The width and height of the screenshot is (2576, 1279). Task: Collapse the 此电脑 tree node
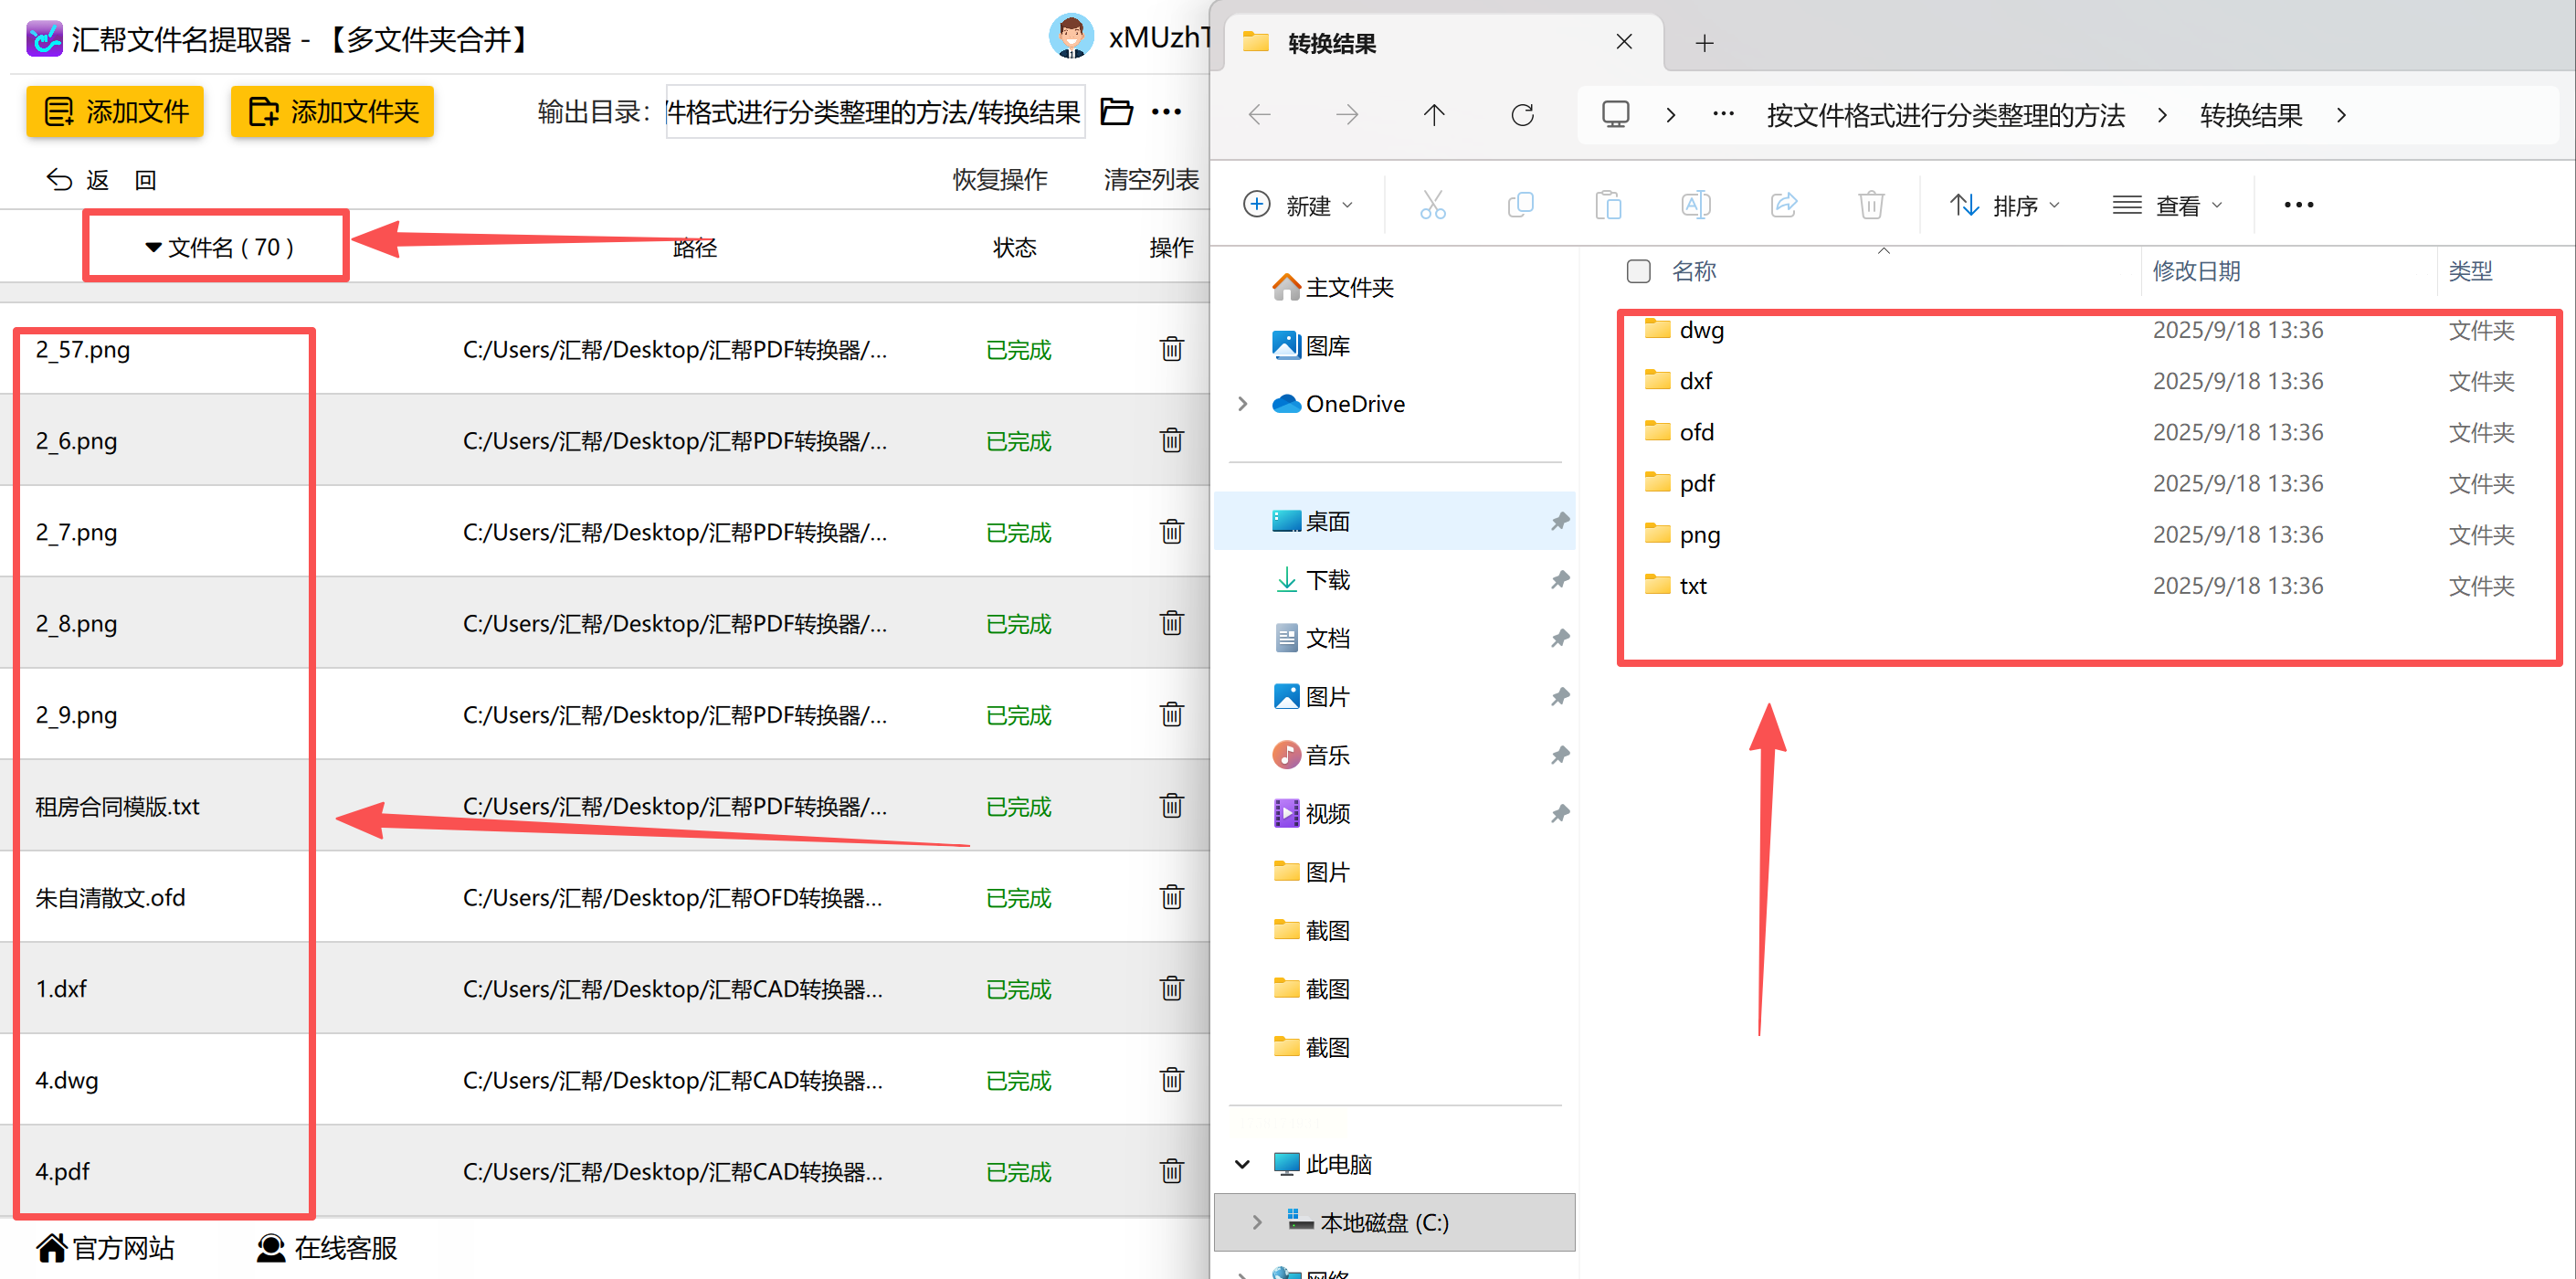click(x=1243, y=1164)
